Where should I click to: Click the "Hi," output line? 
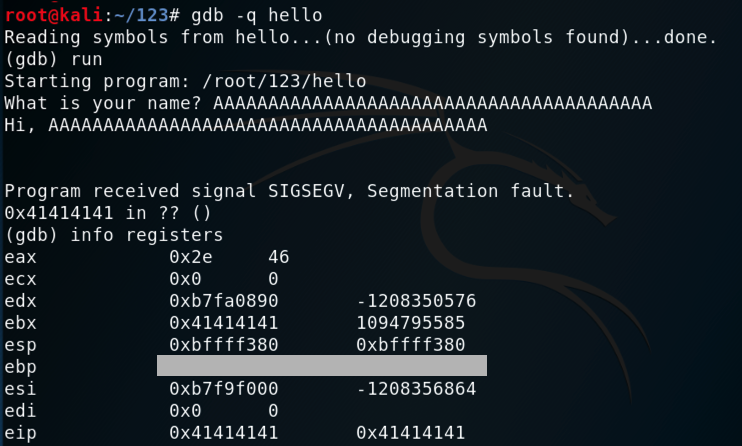pyautogui.click(x=245, y=125)
